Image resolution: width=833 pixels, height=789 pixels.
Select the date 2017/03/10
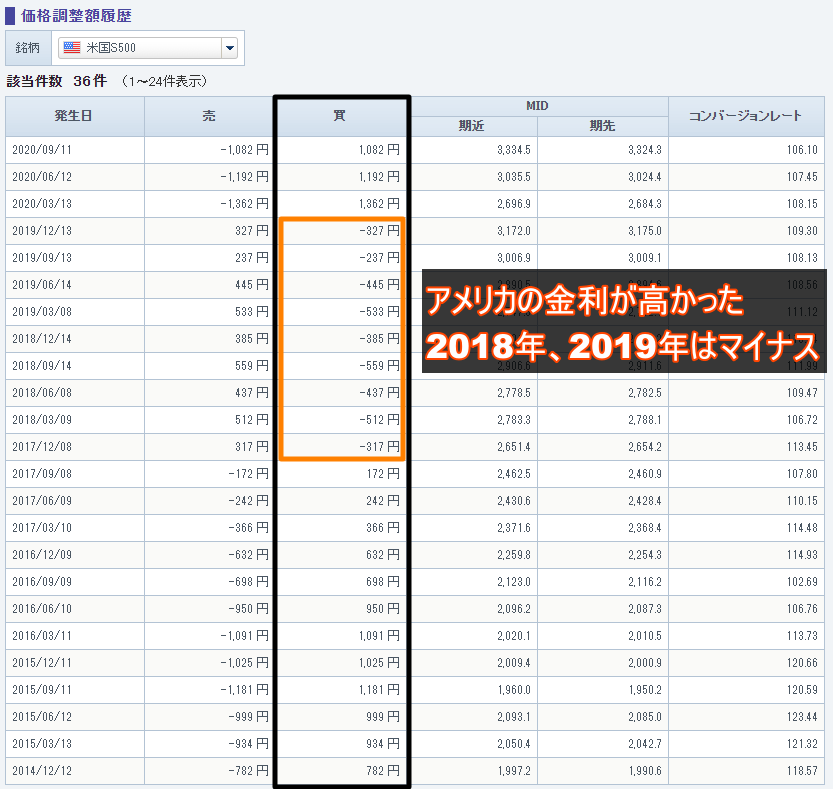(42, 528)
